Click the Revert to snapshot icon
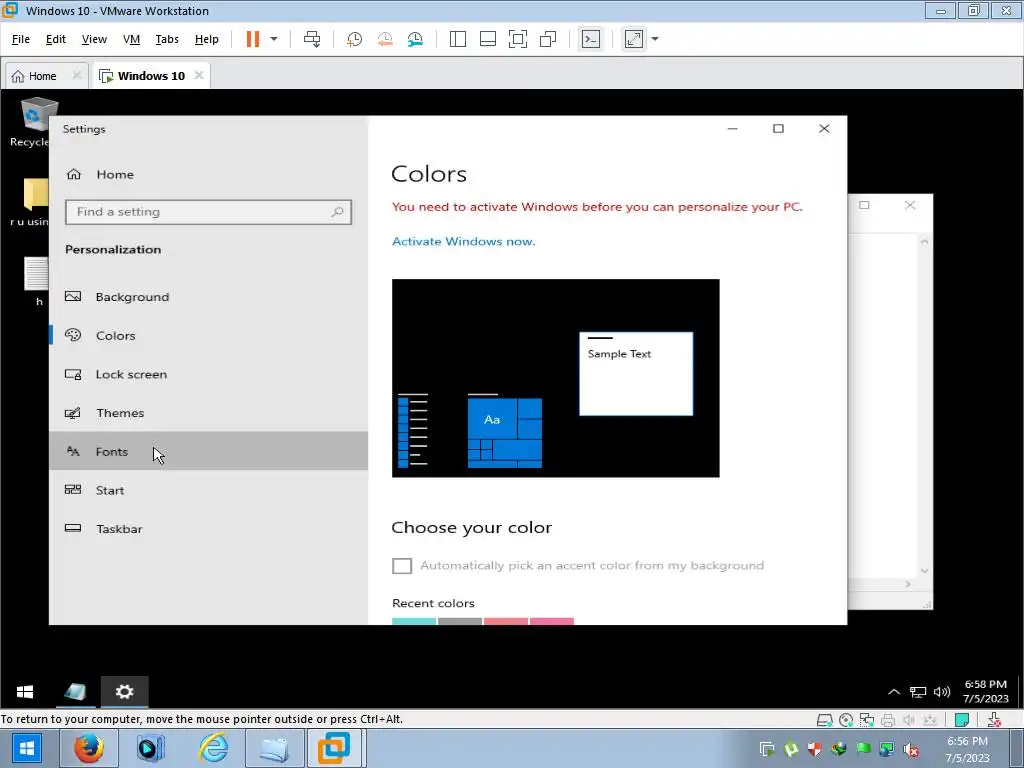This screenshot has width=1024, height=768. (x=385, y=39)
